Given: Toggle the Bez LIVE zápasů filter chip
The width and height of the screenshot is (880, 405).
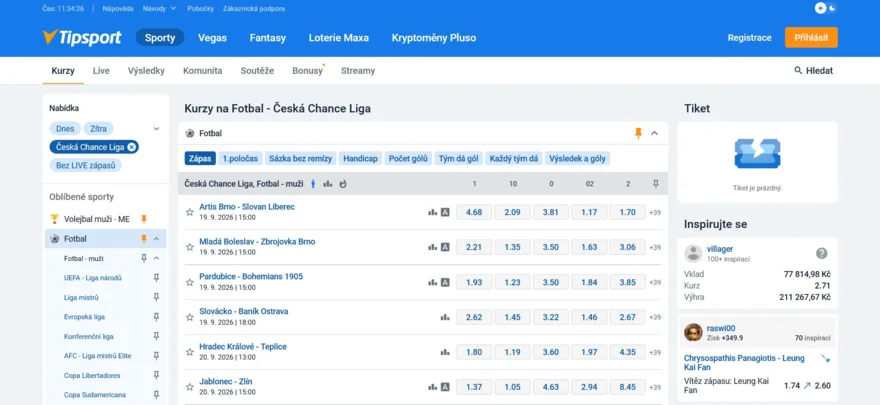Looking at the screenshot, I should 85,165.
